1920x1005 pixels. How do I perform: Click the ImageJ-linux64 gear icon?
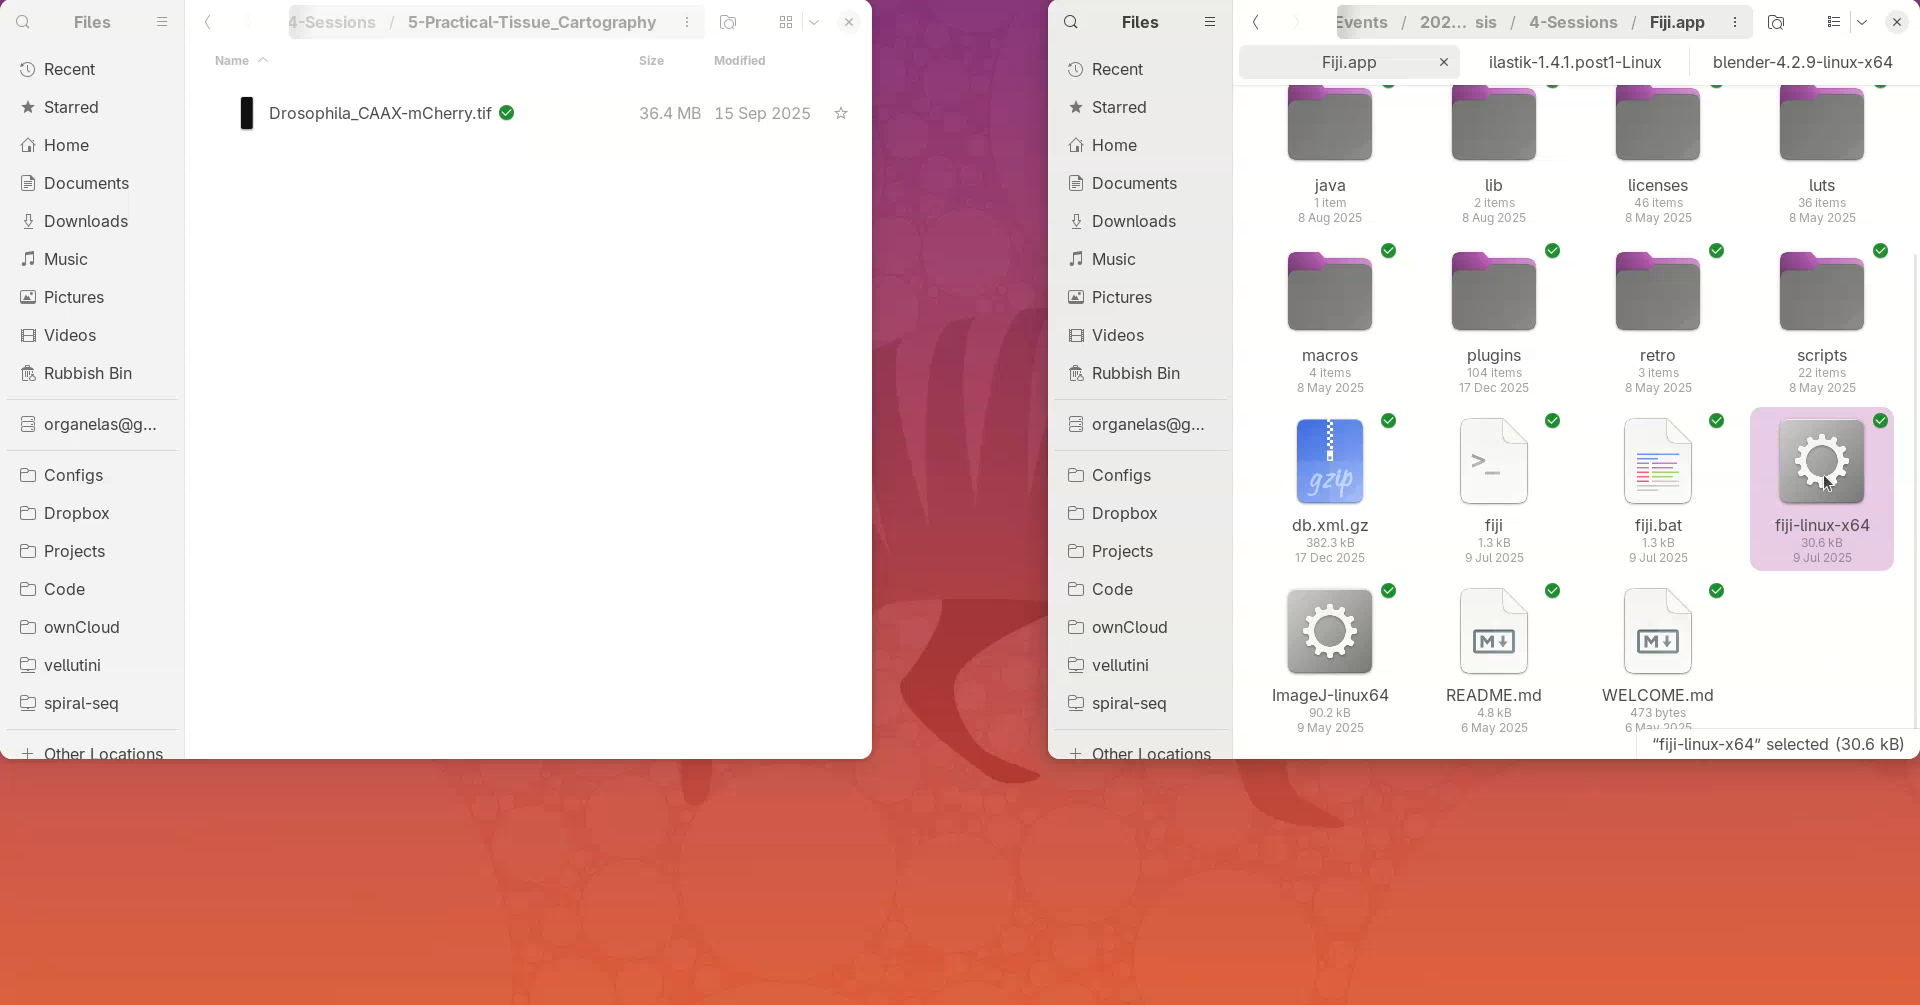tap(1329, 632)
